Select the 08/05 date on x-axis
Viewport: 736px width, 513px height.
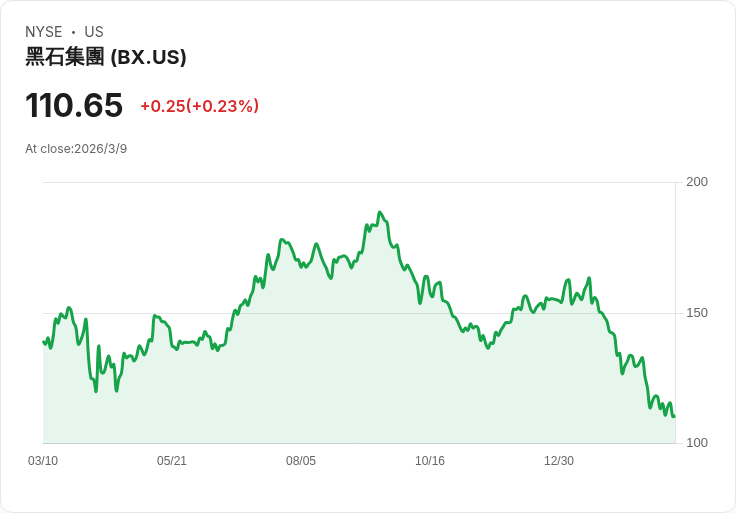click(x=301, y=461)
